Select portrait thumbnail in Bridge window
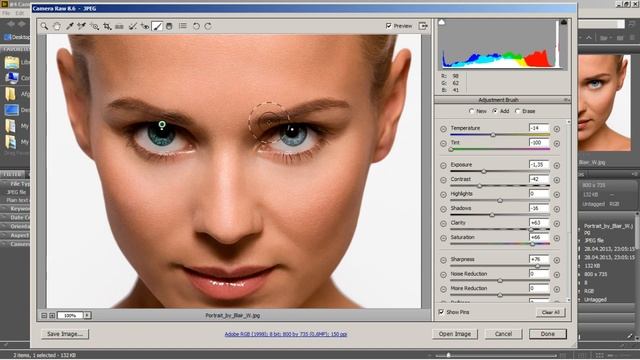This screenshot has height=360, width=640. tap(604, 103)
